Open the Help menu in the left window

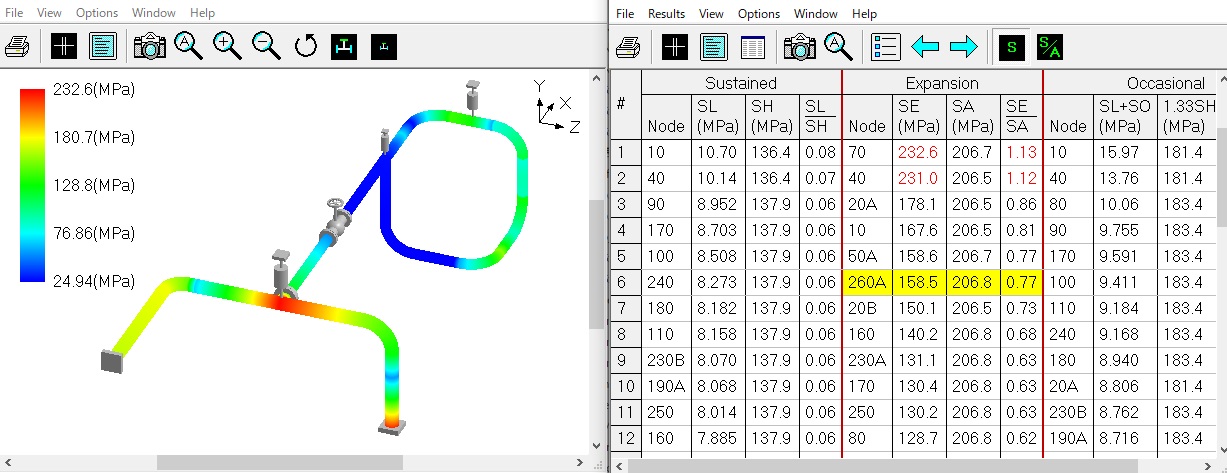[202, 13]
